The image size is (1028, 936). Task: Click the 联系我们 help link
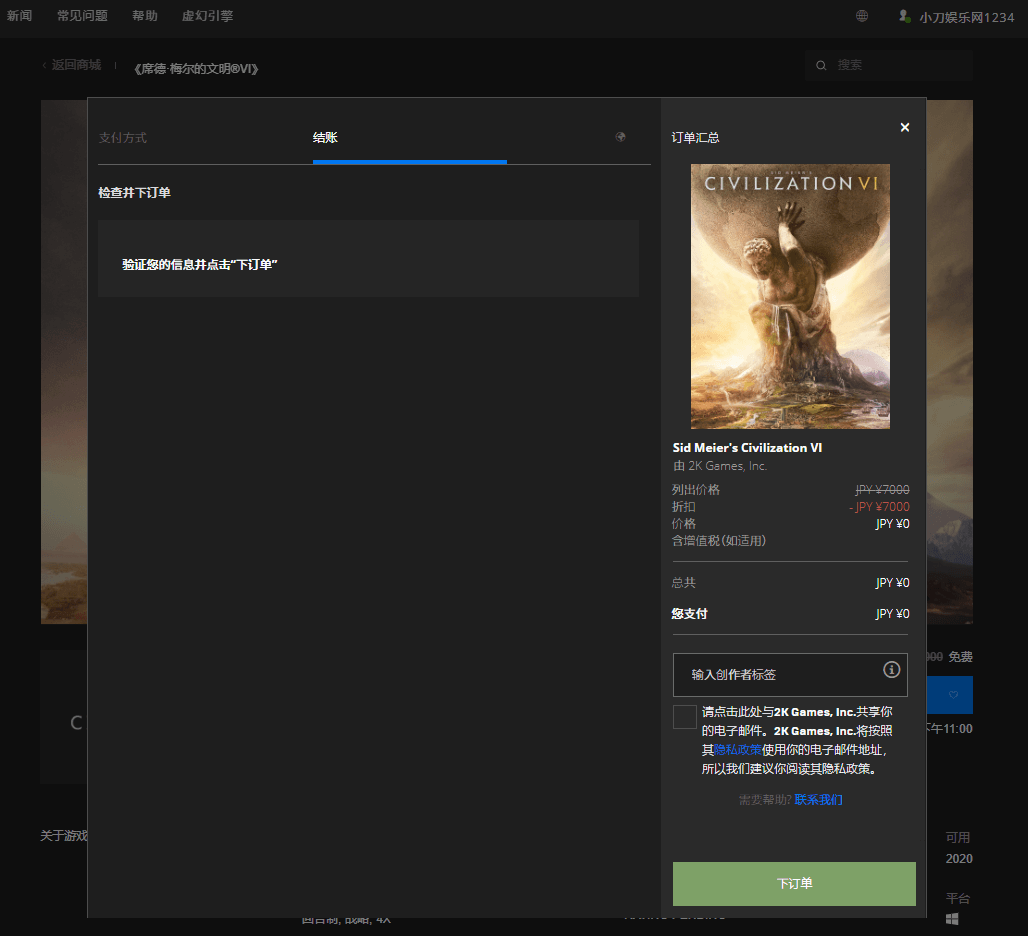[818, 800]
